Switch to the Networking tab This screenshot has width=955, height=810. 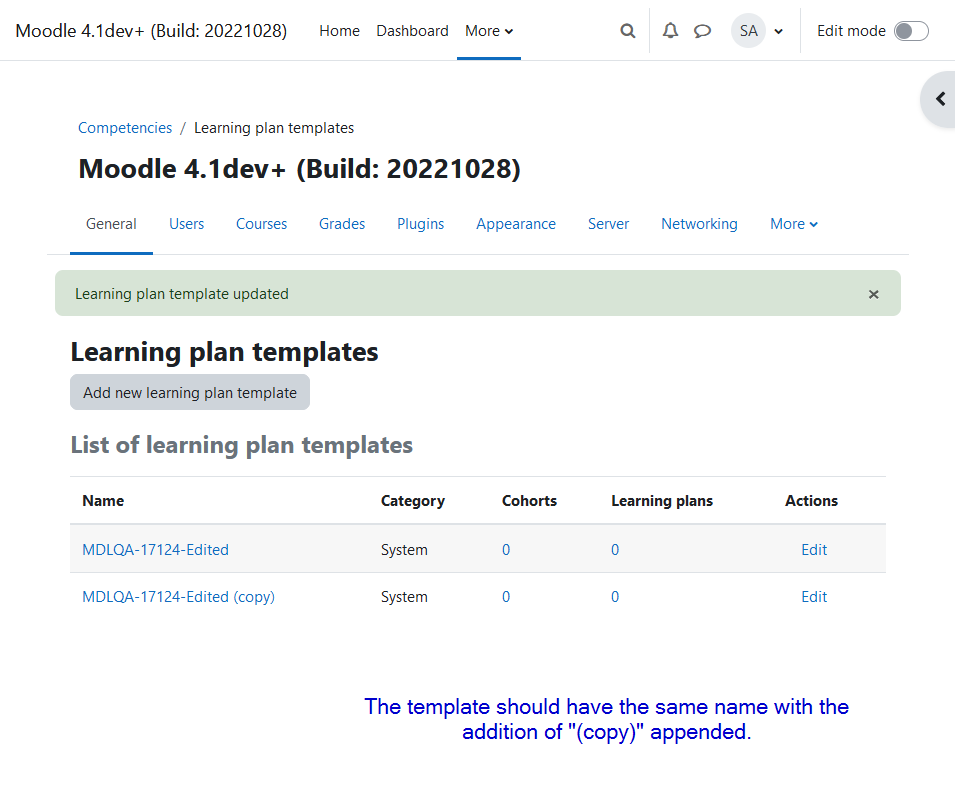[x=699, y=224]
